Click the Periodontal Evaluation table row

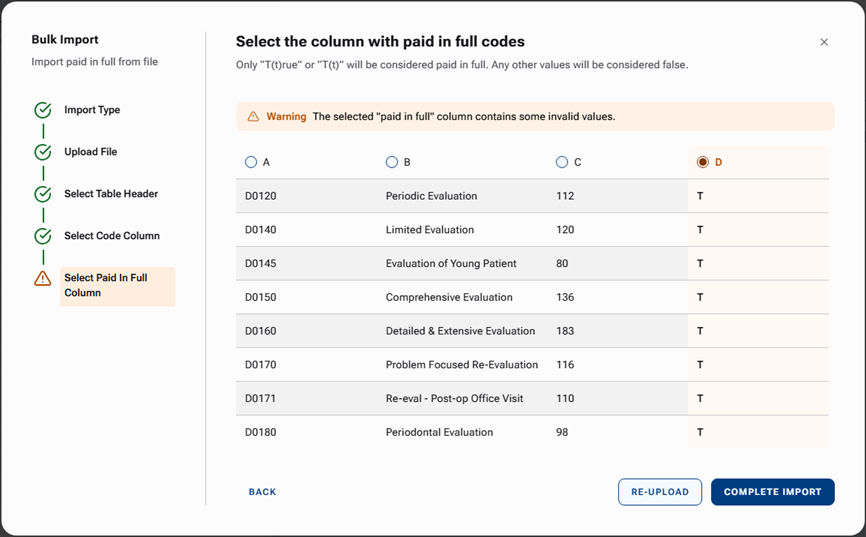[439, 432]
